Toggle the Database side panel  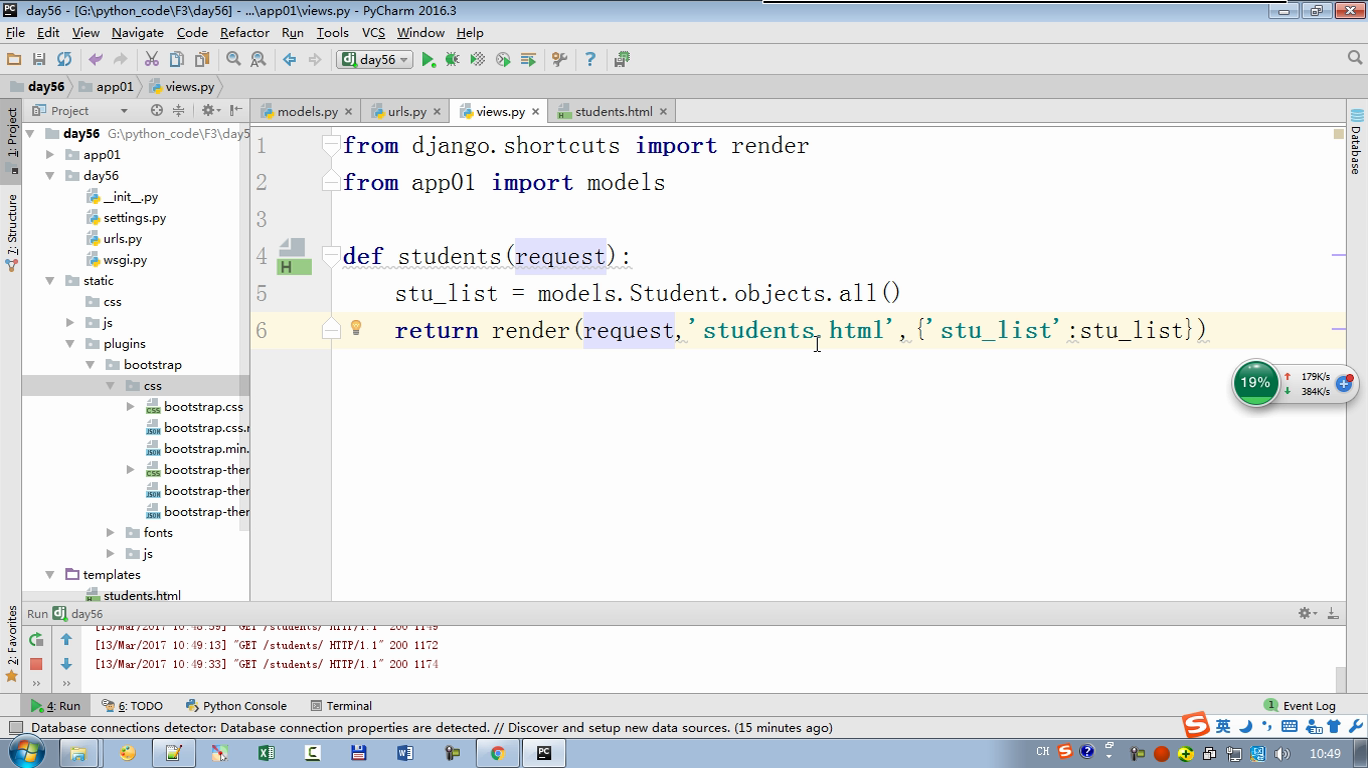pyautogui.click(x=1356, y=142)
